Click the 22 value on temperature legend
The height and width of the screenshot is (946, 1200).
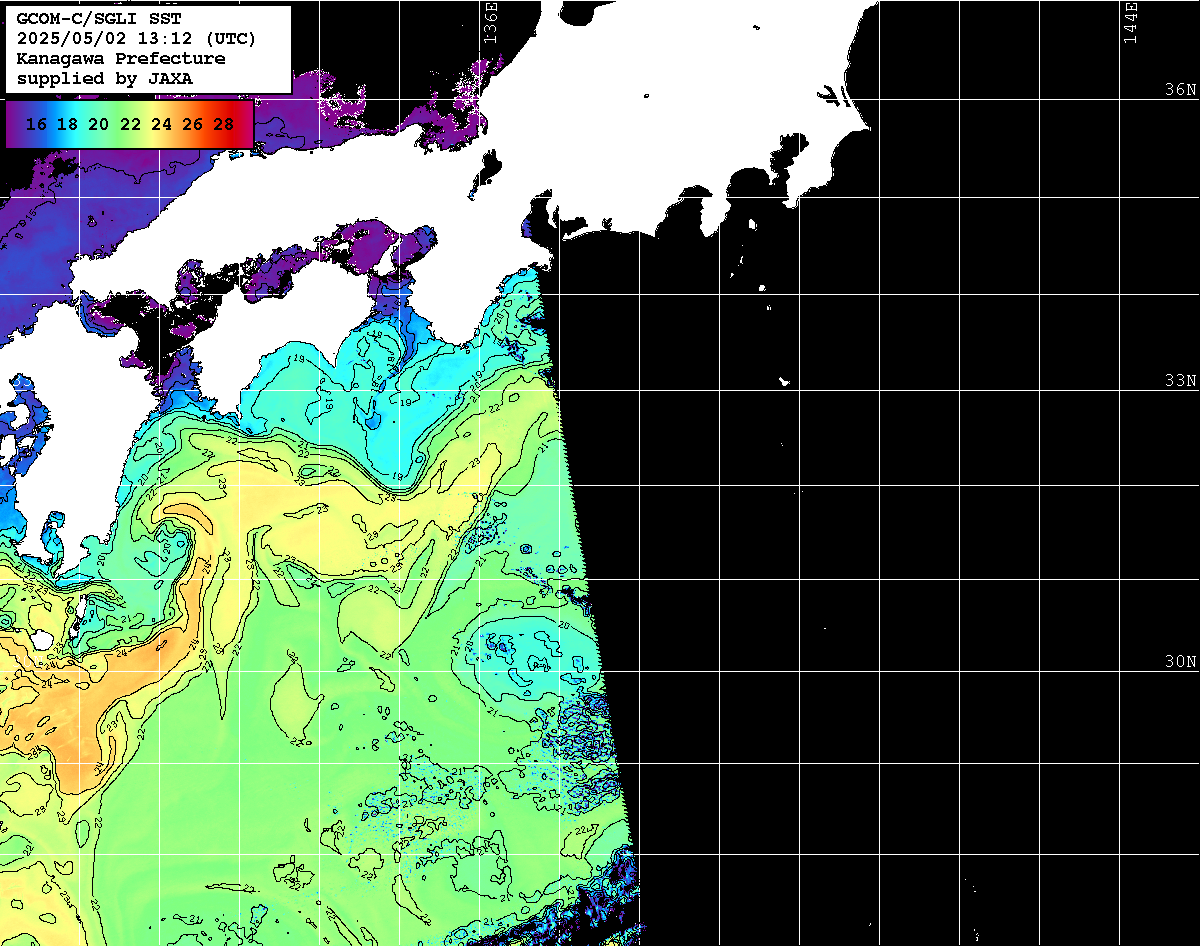point(130,124)
